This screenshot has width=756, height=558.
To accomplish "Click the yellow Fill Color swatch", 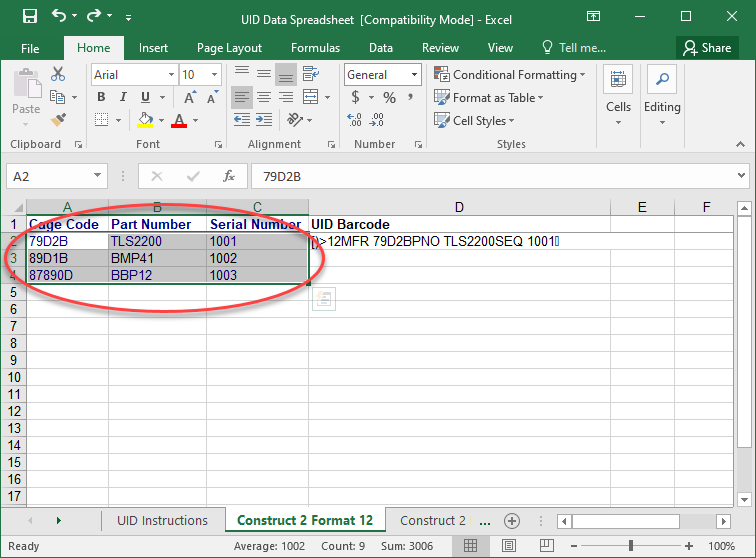I will (146, 120).
